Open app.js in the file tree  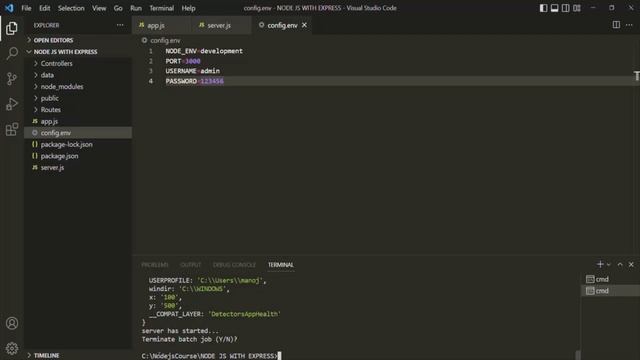[x=78, y=121]
